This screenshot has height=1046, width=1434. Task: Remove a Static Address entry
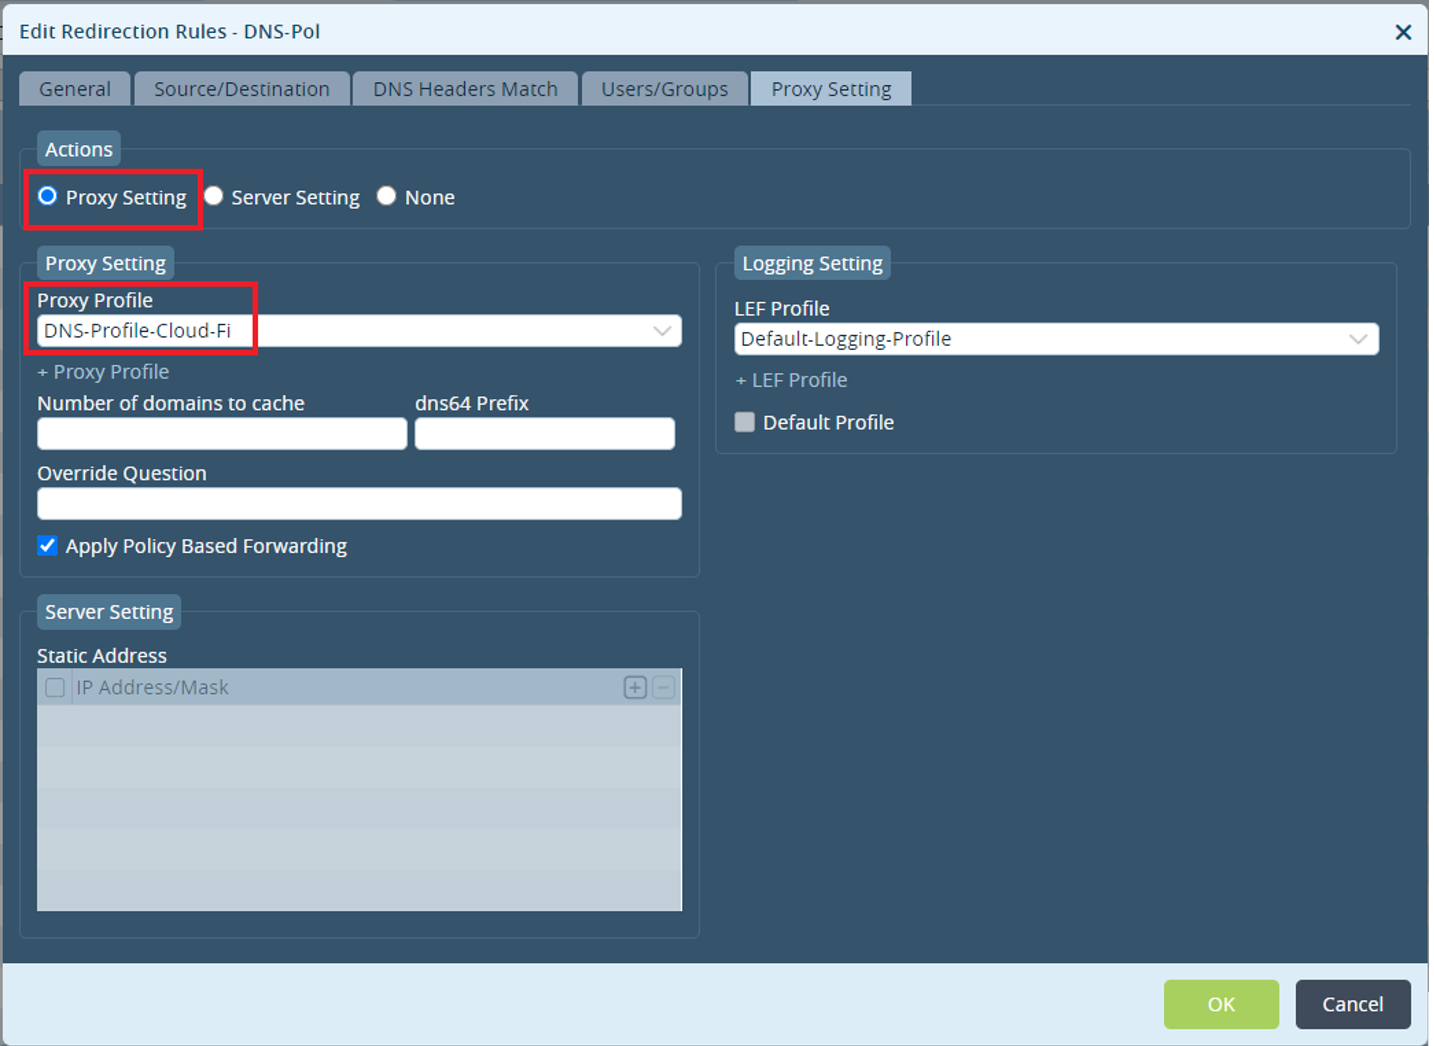click(x=663, y=687)
